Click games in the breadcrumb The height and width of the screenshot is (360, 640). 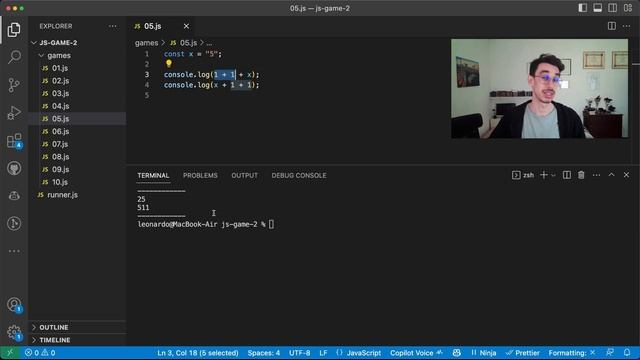[146, 43]
